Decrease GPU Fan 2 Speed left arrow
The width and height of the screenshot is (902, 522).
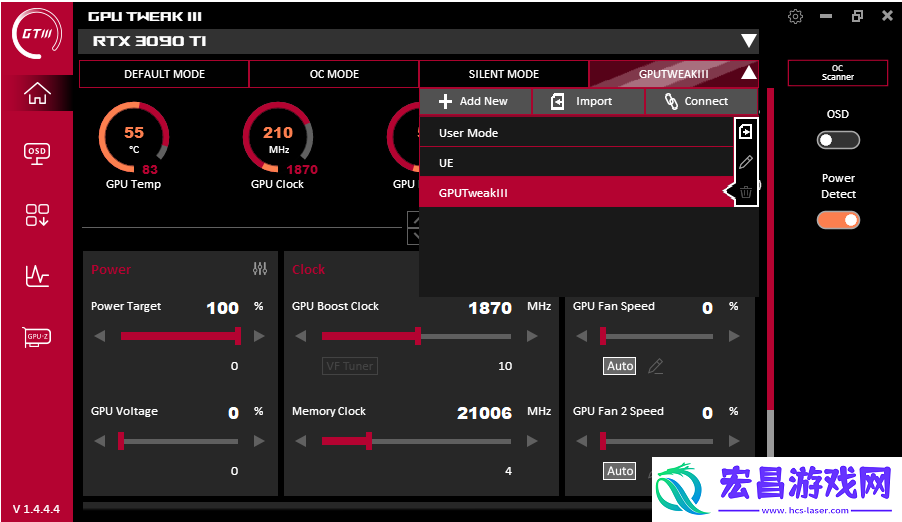coord(582,441)
